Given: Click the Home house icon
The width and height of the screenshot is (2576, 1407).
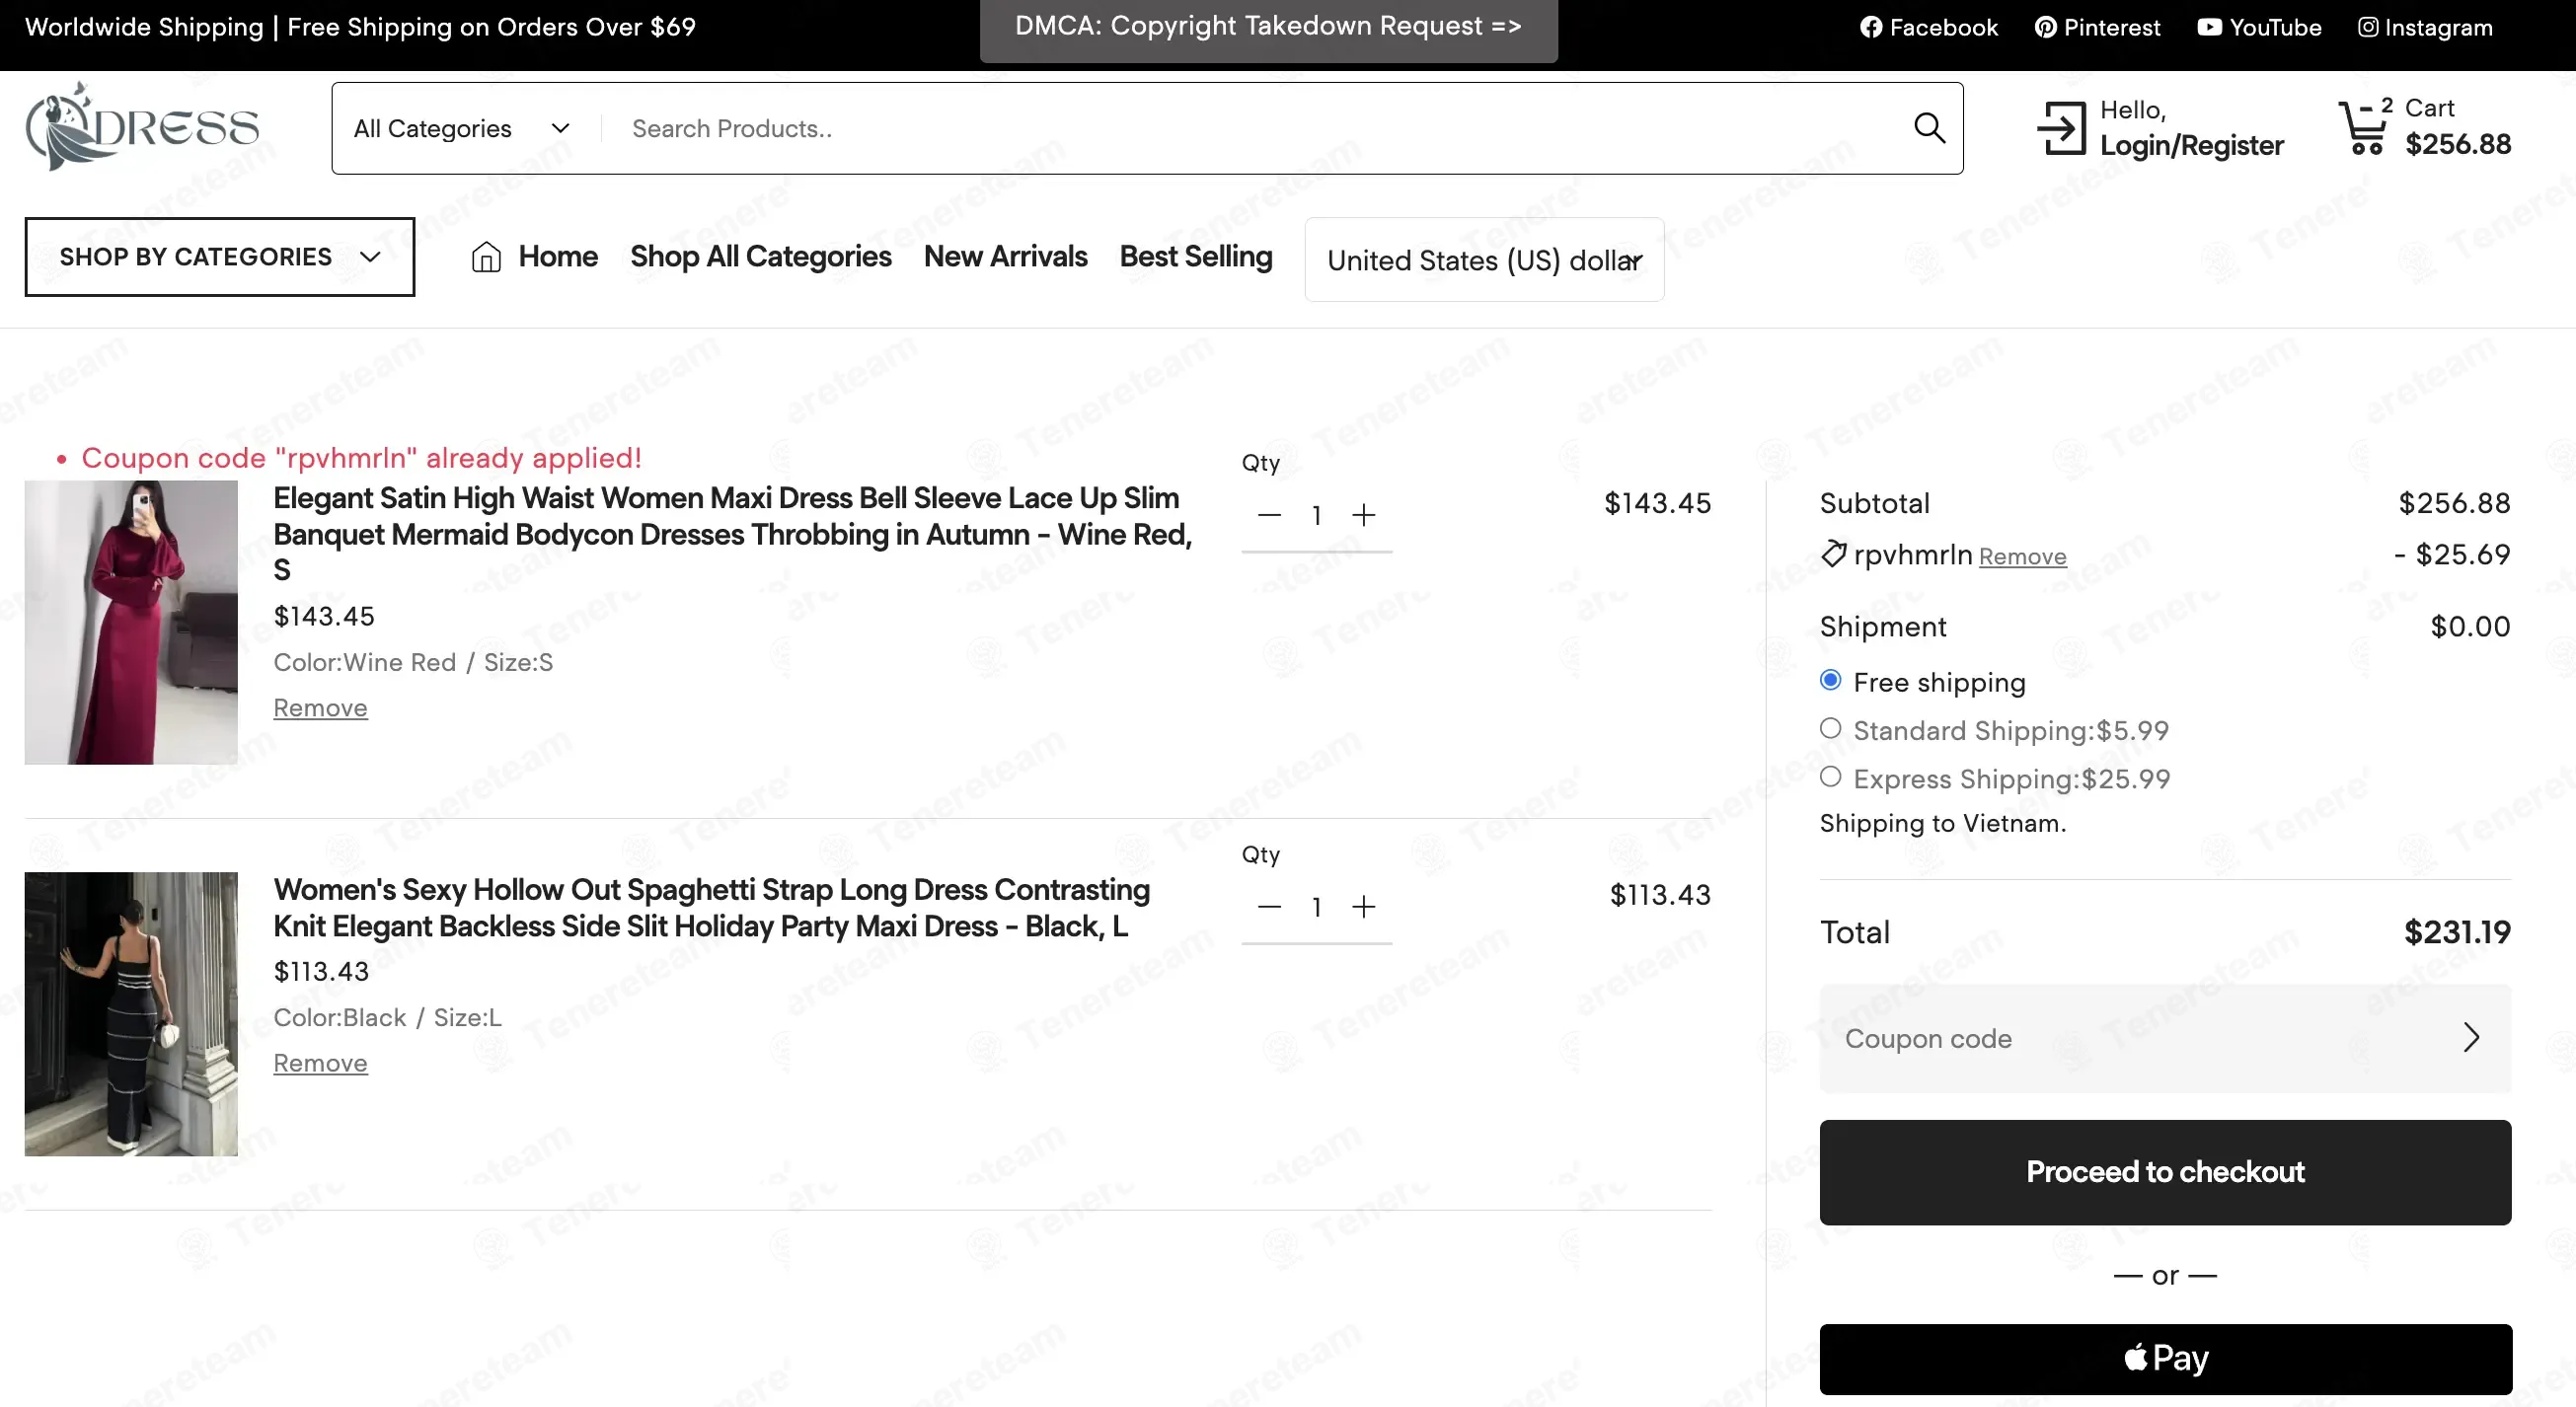Looking at the screenshot, I should 486,257.
